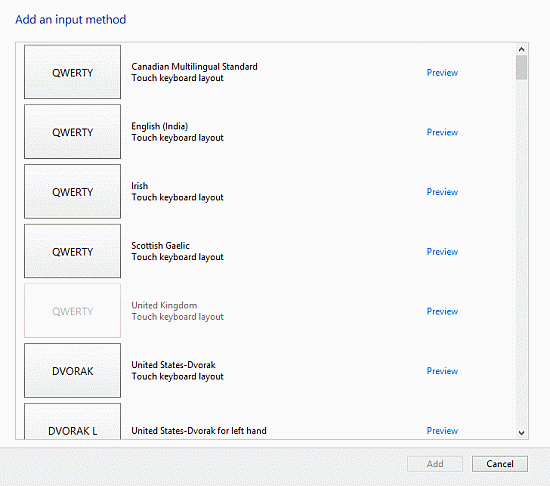Click the Cancel button
550x486 pixels.
[499, 464]
